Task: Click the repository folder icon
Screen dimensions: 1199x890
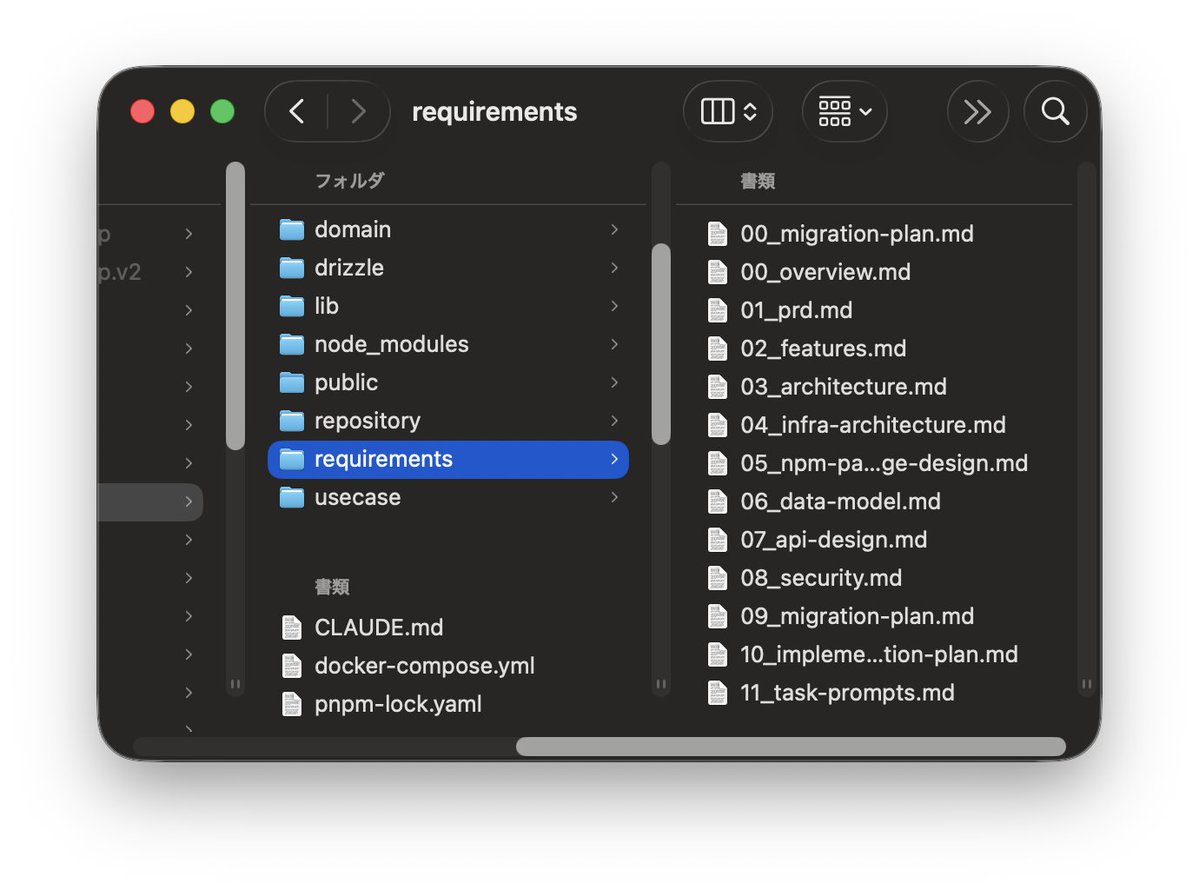Action: click(x=291, y=421)
